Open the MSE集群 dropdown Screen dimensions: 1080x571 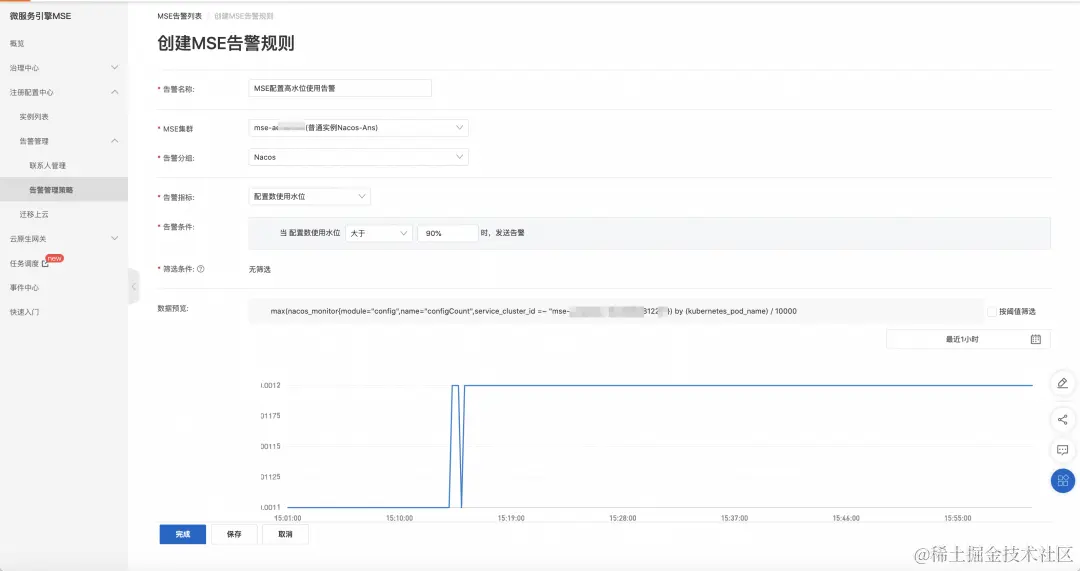point(358,127)
